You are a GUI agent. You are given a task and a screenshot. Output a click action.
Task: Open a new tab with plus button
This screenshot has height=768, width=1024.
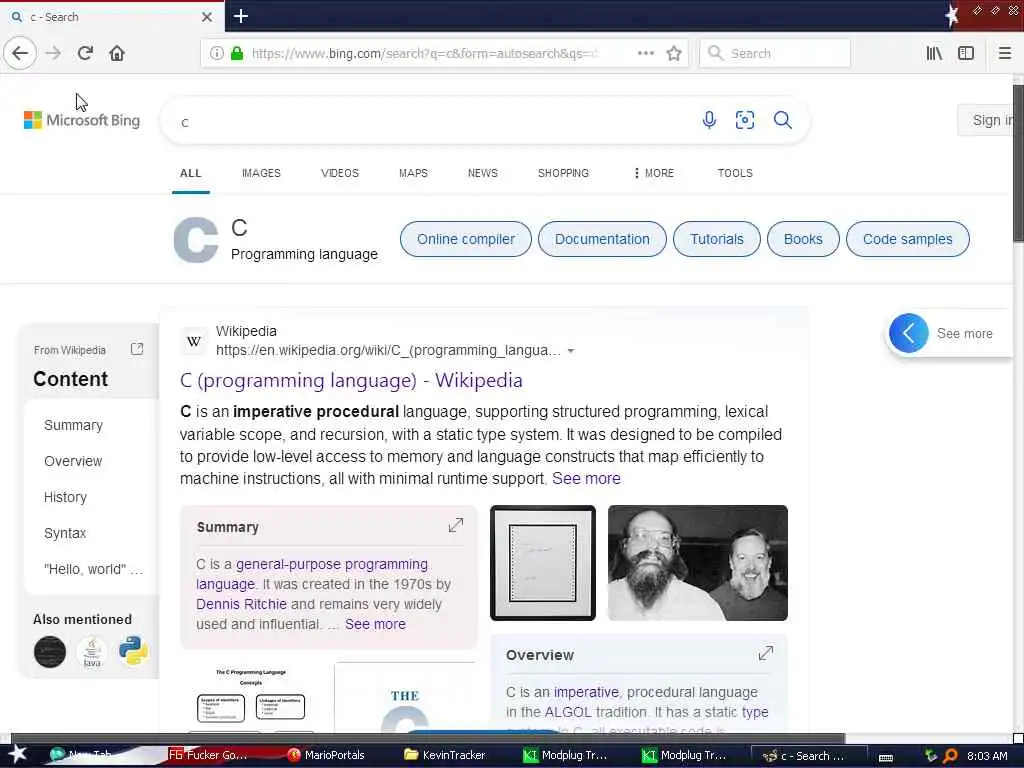click(240, 16)
